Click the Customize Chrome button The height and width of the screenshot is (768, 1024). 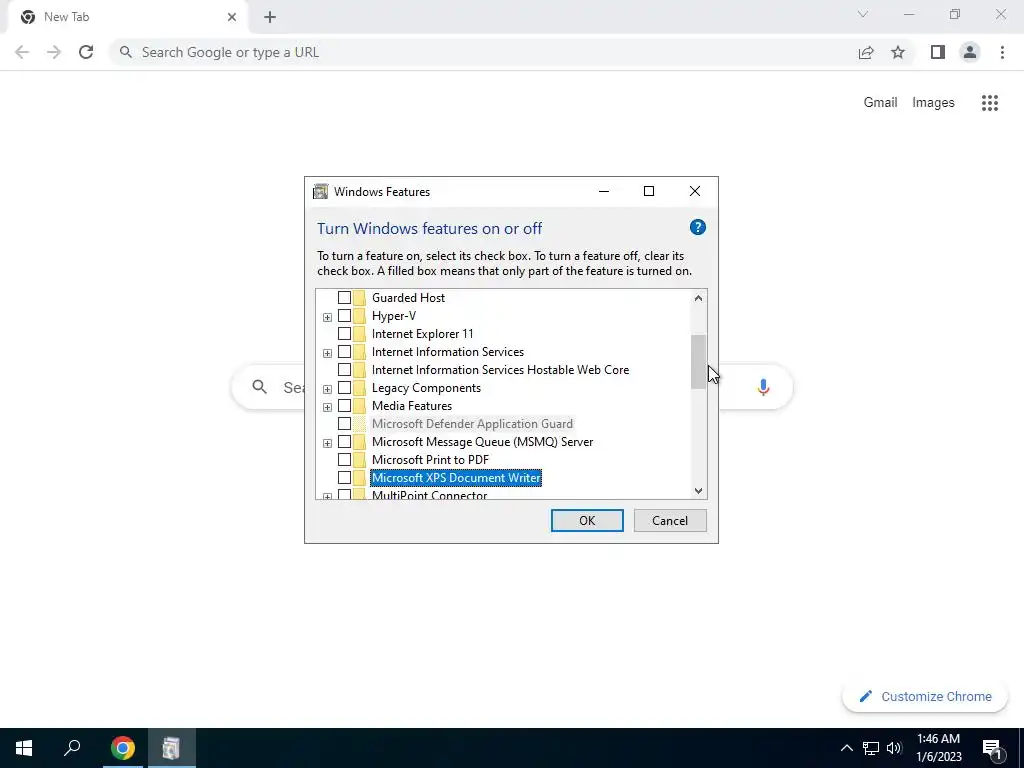click(925, 697)
